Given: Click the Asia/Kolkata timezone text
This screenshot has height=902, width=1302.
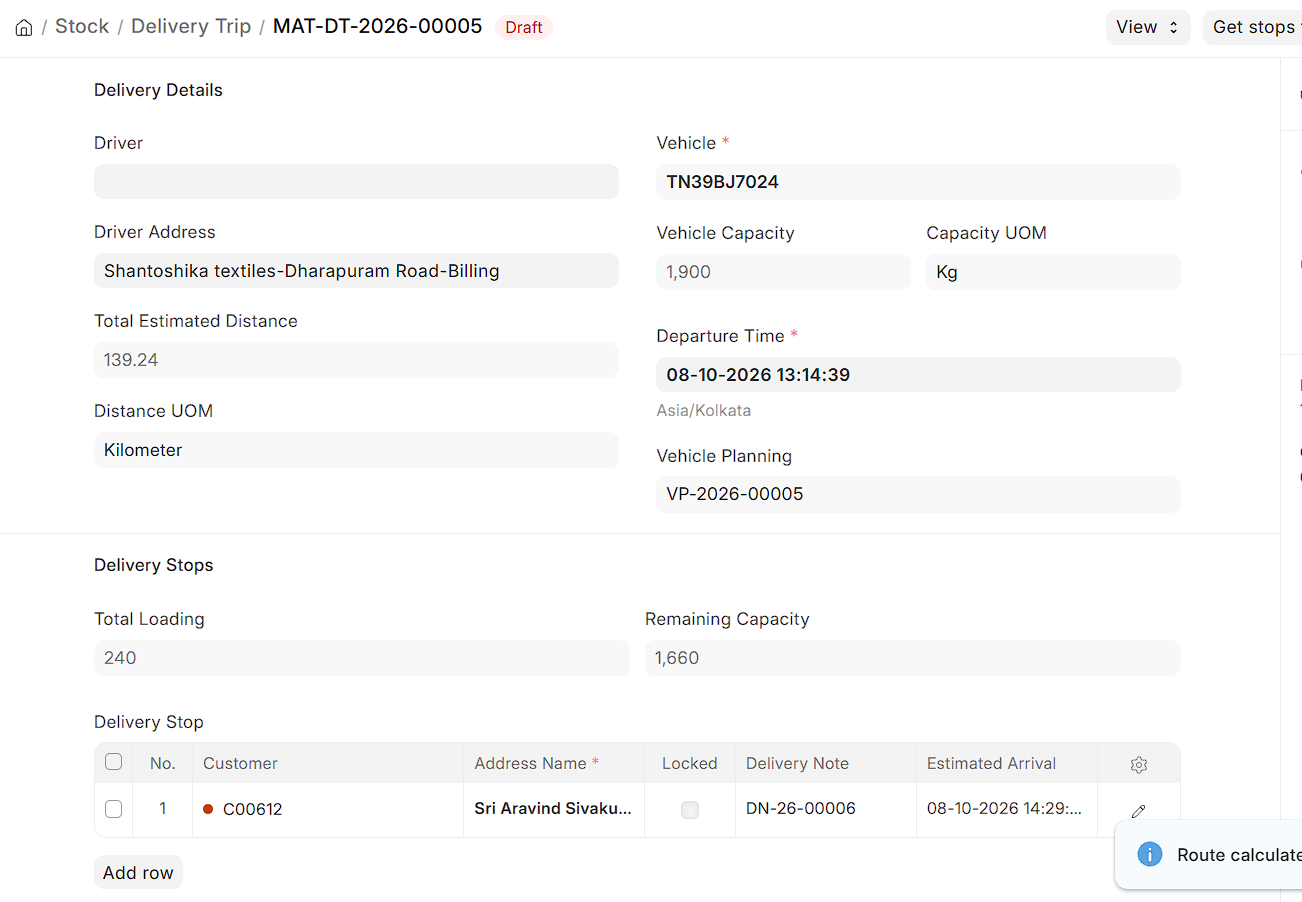Looking at the screenshot, I should pos(703,410).
